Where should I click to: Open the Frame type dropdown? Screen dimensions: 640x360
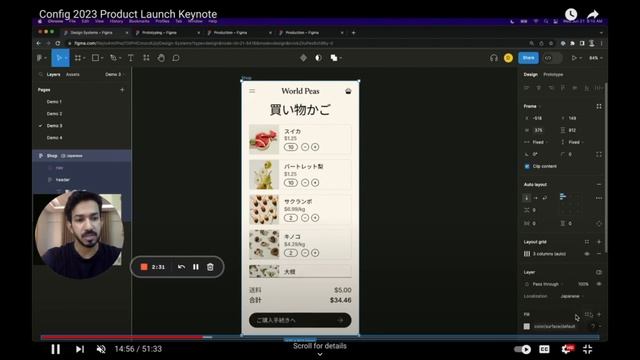pos(532,106)
